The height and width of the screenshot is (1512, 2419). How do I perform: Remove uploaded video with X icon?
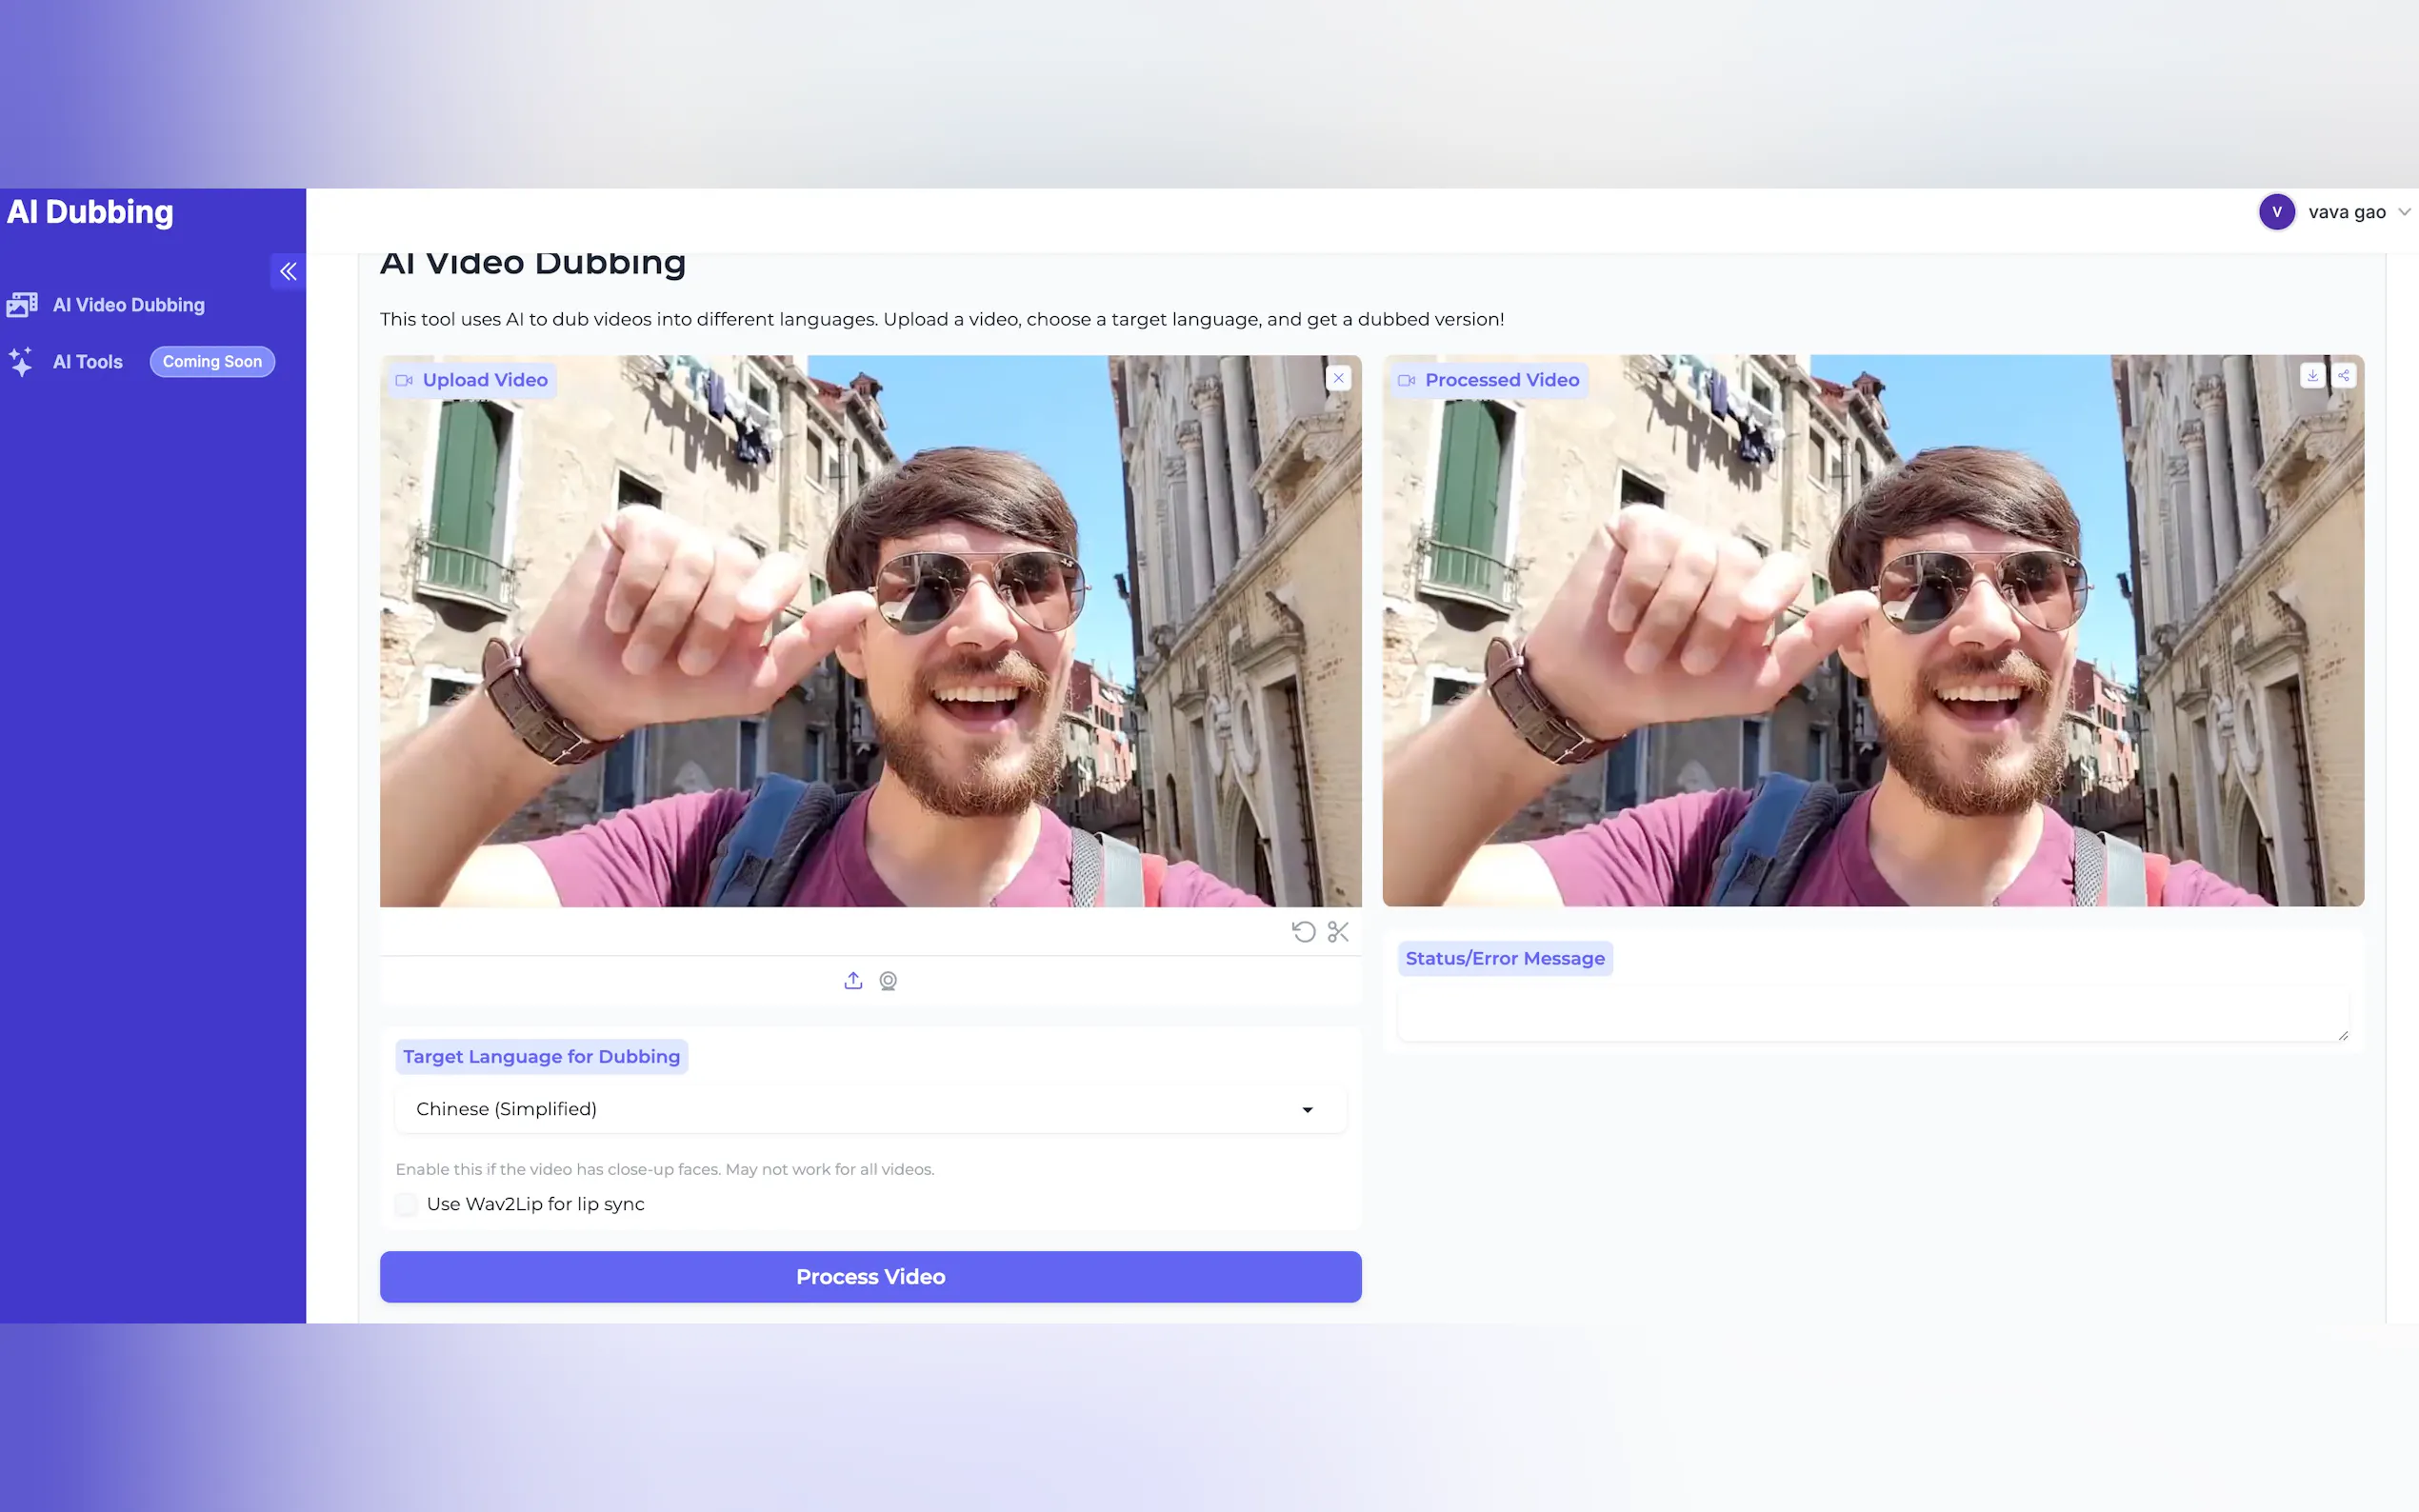coord(1338,378)
